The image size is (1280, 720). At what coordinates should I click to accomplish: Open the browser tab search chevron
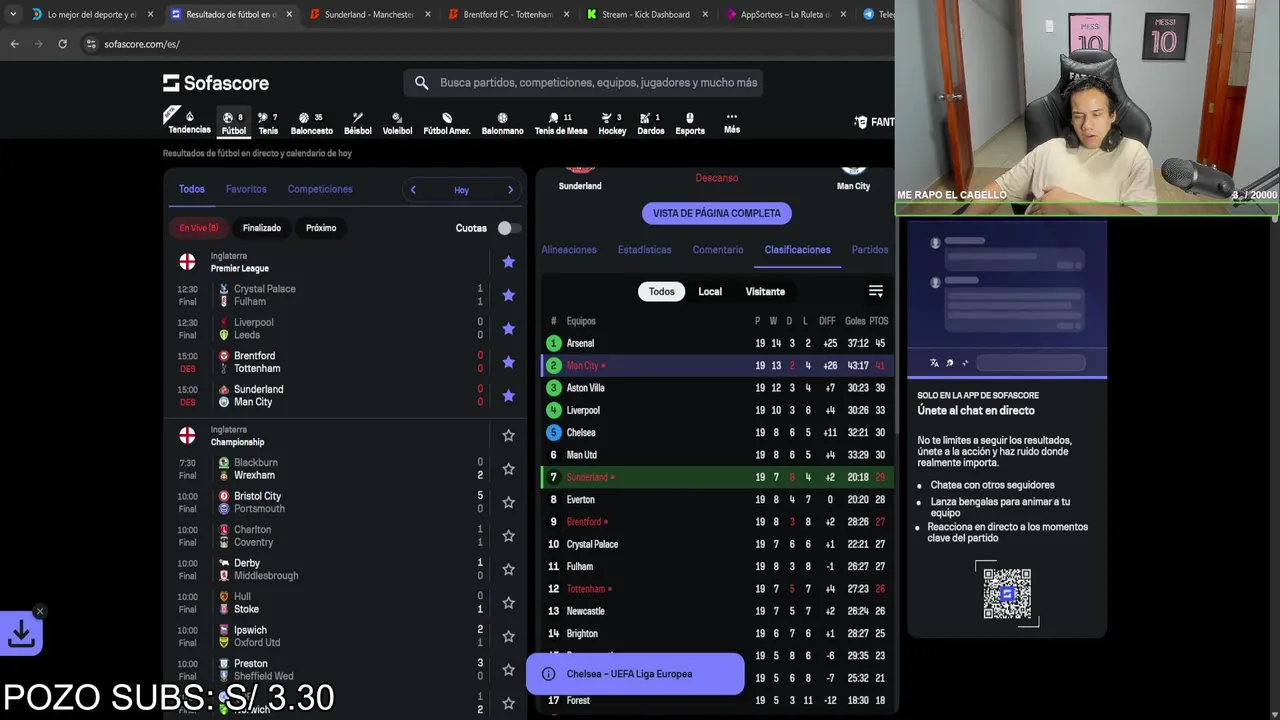[x=12, y=14]
